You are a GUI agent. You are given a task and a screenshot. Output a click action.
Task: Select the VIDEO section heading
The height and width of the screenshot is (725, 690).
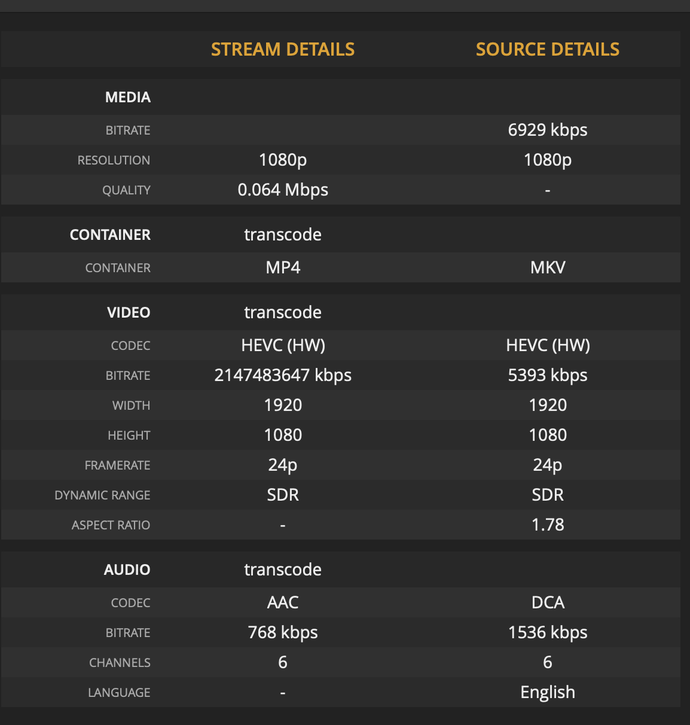pos(129,313)
